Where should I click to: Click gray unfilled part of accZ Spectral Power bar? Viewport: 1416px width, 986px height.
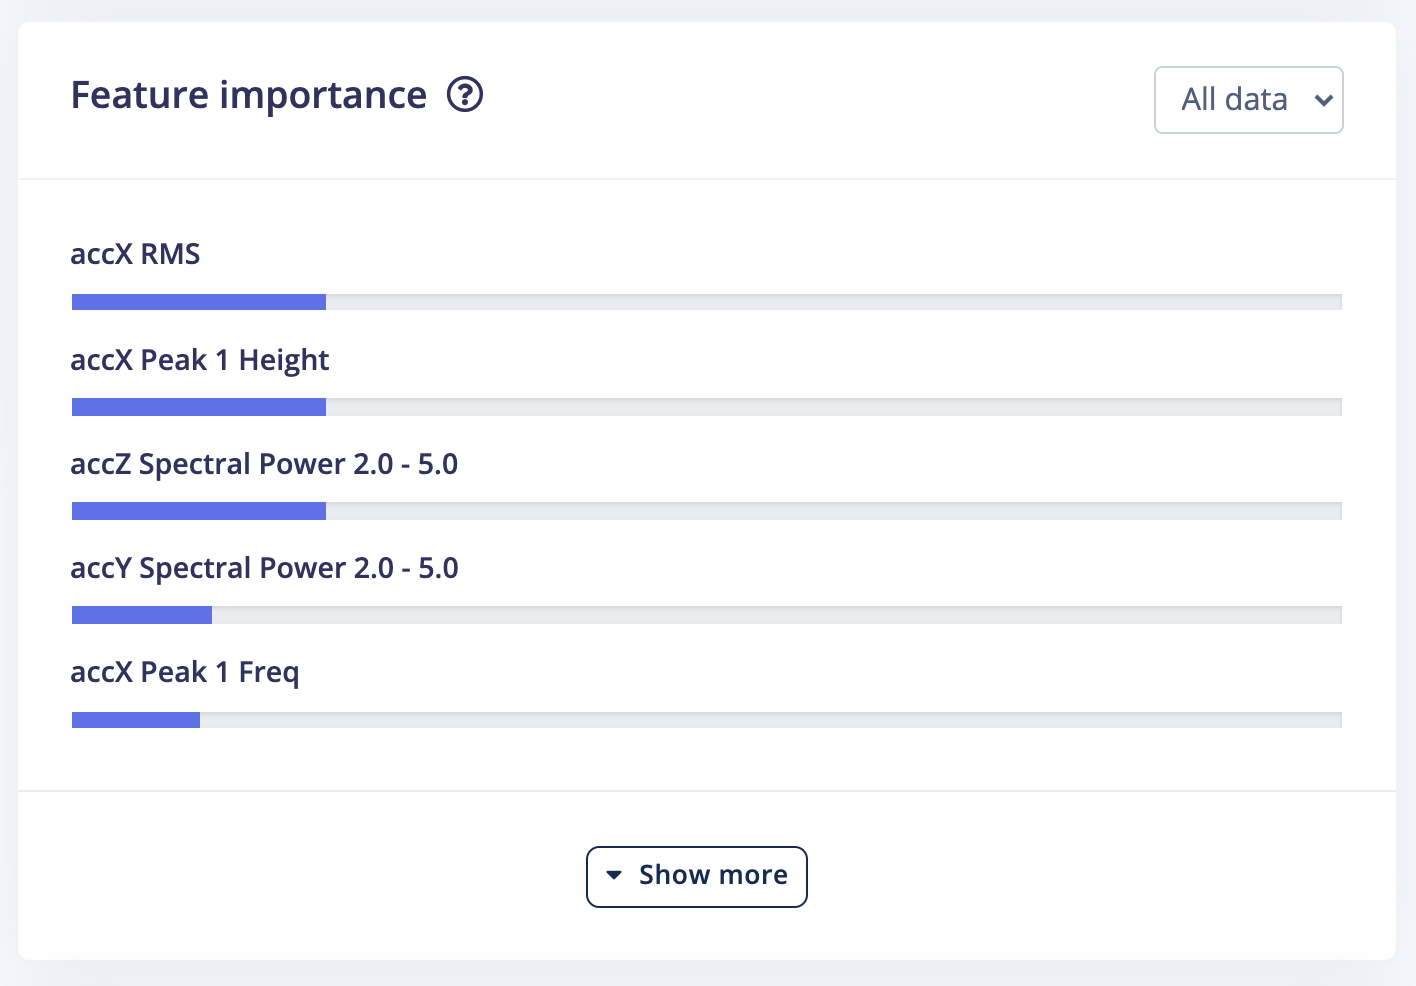(833, 511)
